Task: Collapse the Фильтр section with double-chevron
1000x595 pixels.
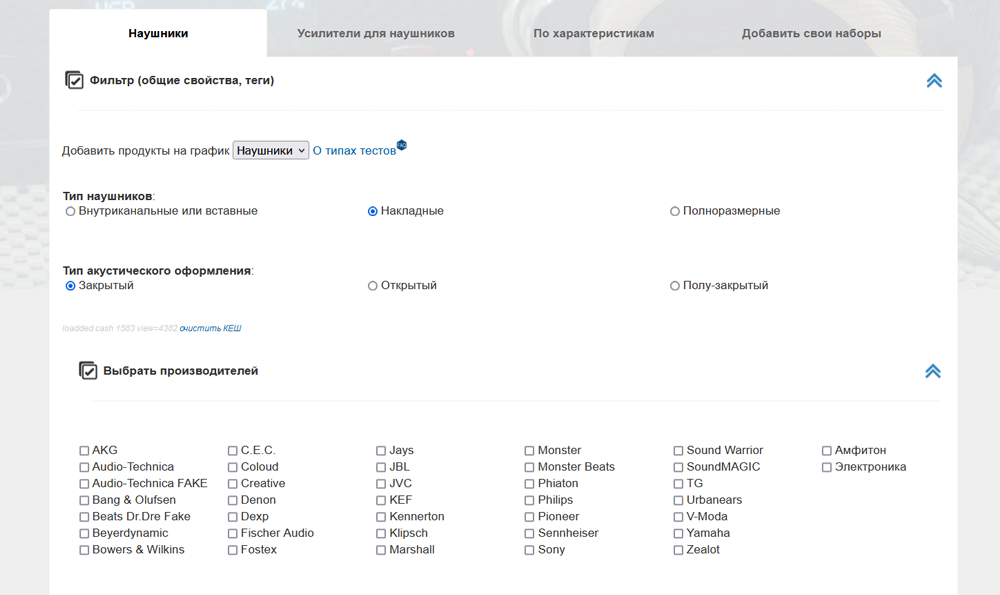Action: pyautogui.click(x=934, y=80)
